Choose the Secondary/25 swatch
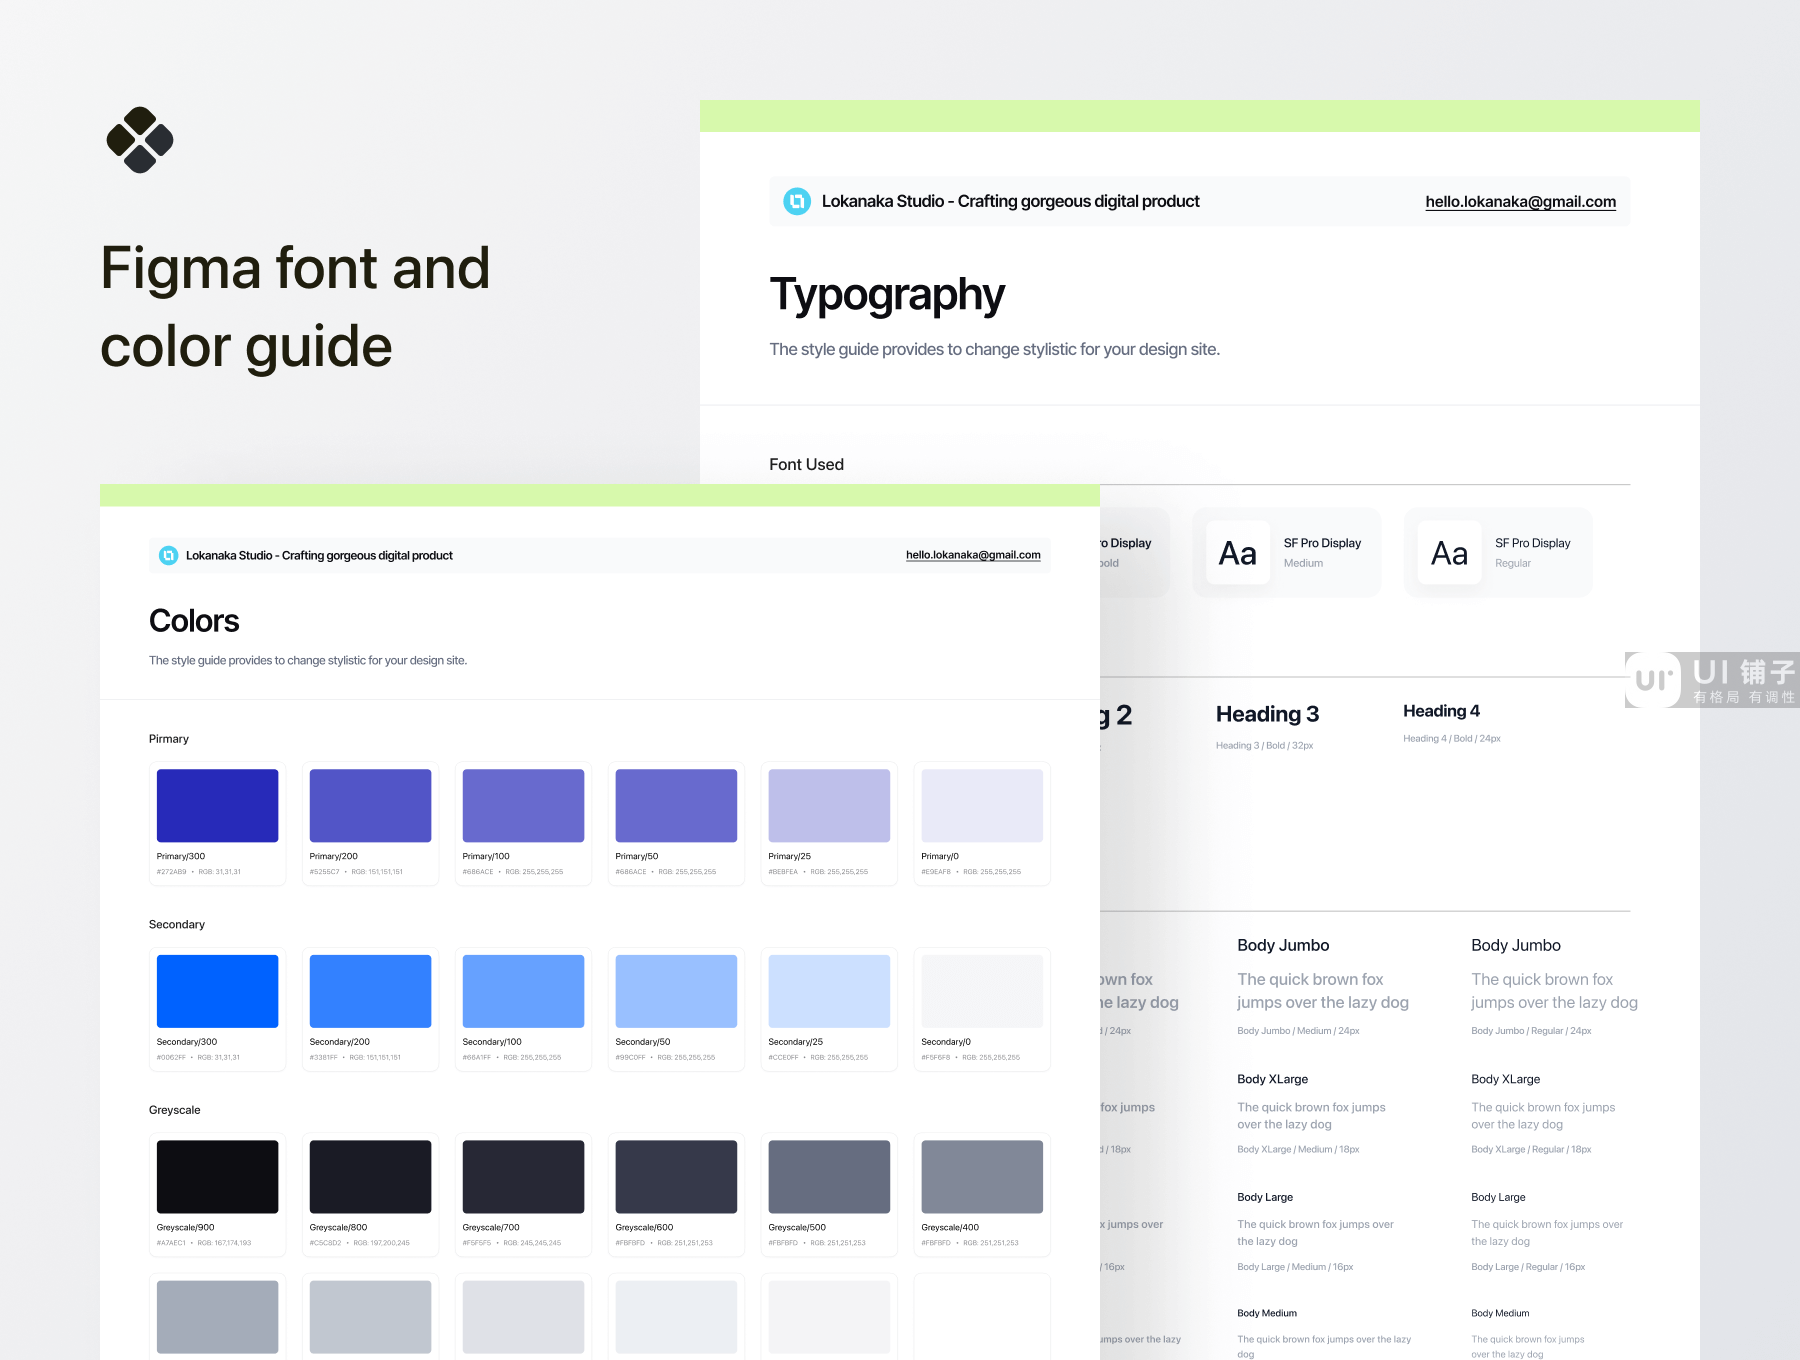The height and width of the screenshot is (1360, 1800). click(829, 991)
